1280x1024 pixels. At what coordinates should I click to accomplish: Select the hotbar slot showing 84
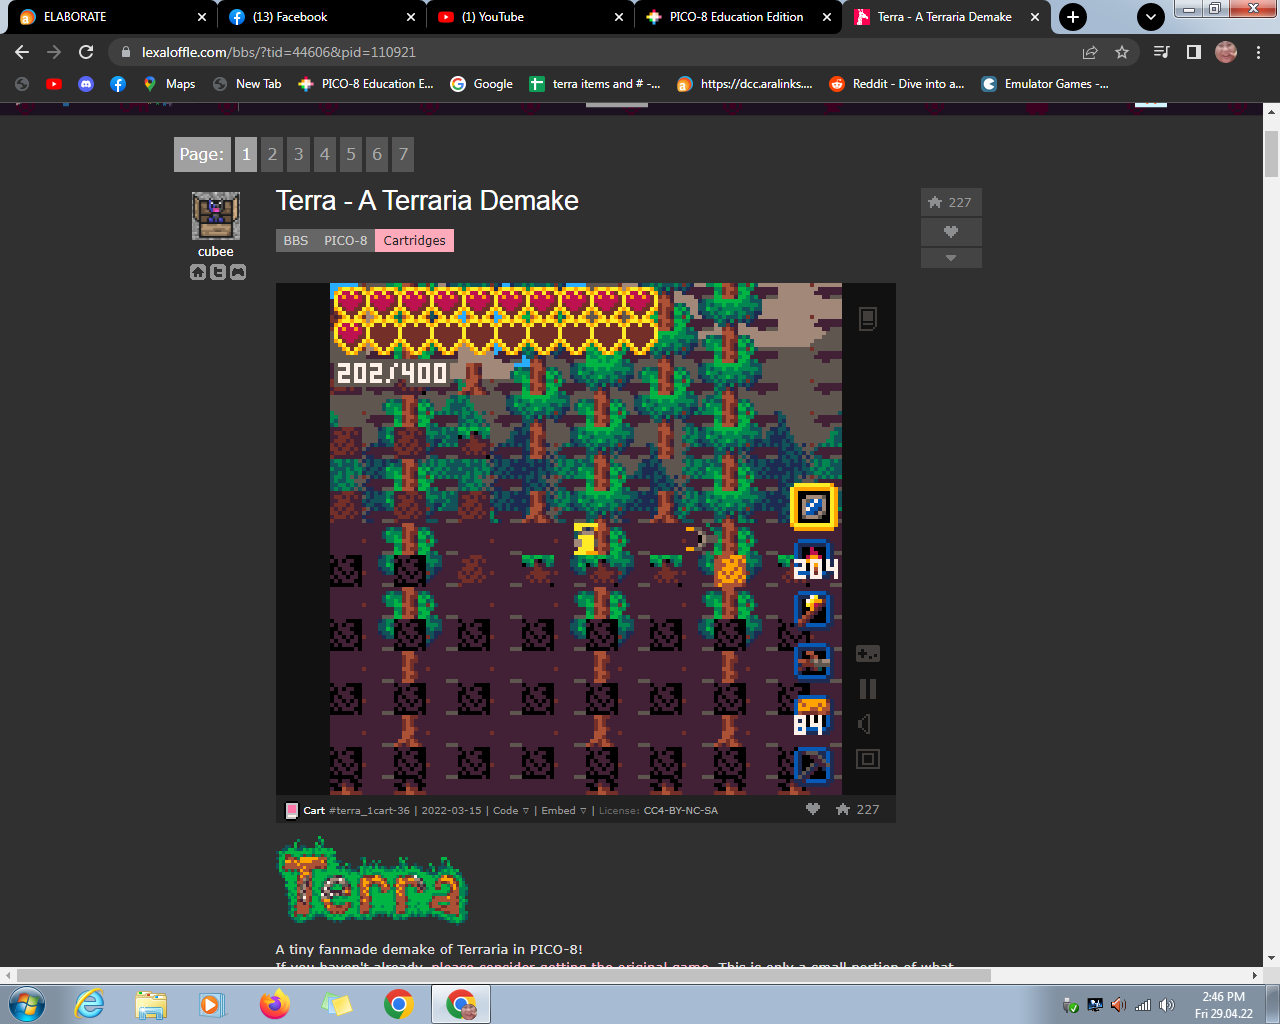click(811, 715)
